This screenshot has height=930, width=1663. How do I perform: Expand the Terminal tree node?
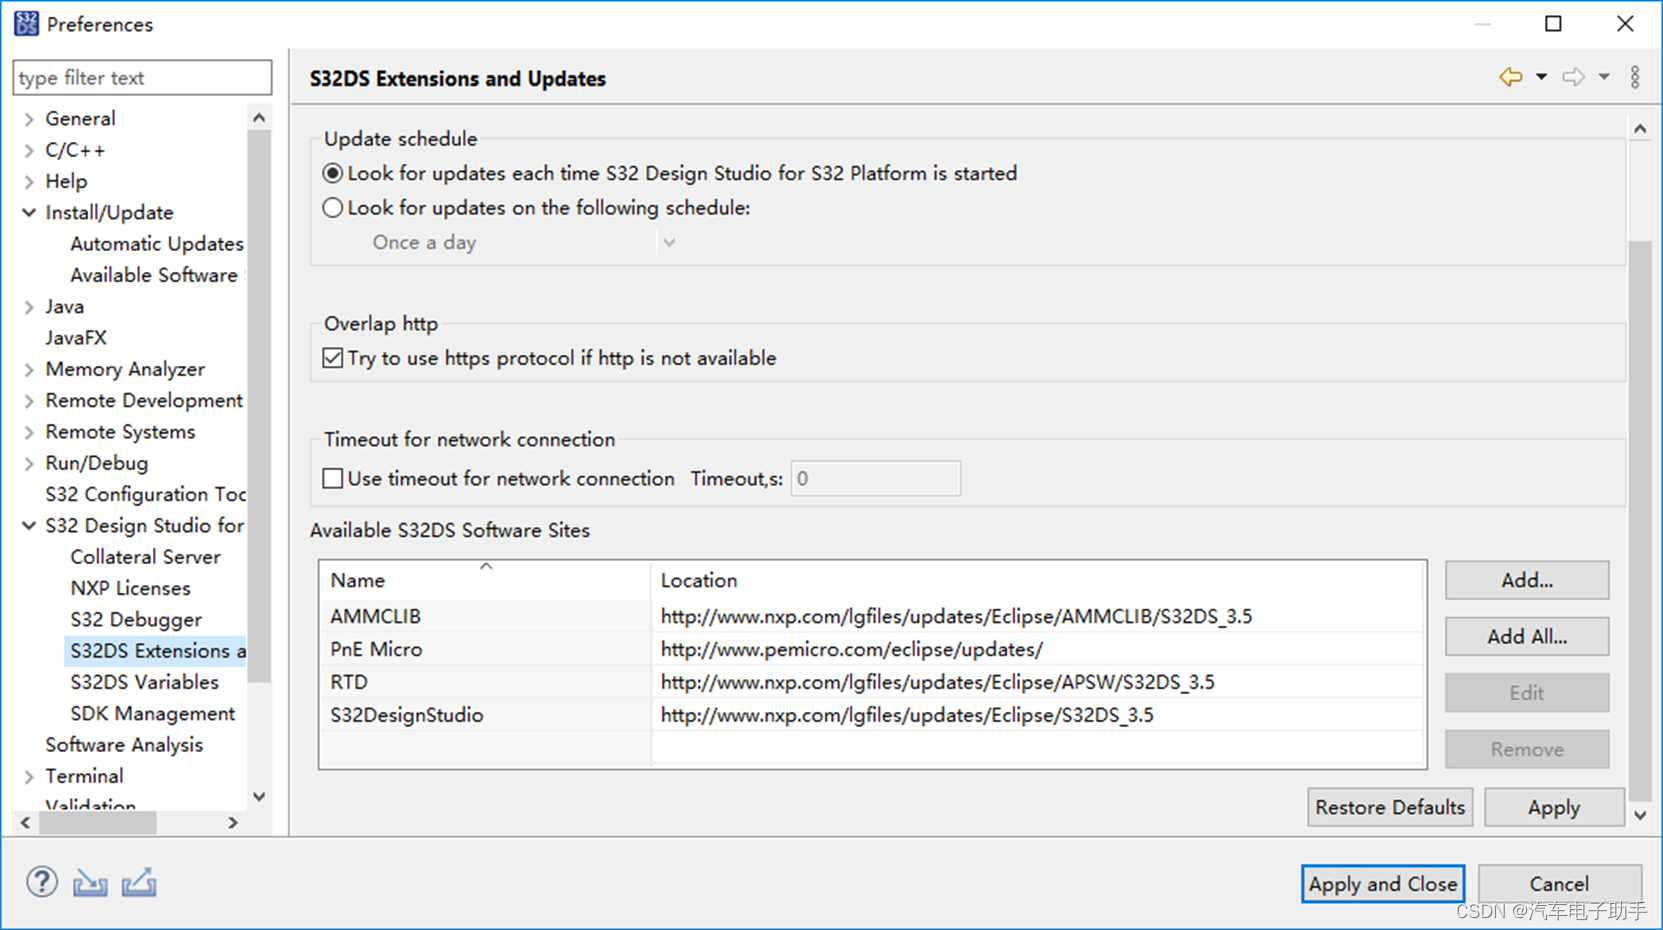pos(29,777)
